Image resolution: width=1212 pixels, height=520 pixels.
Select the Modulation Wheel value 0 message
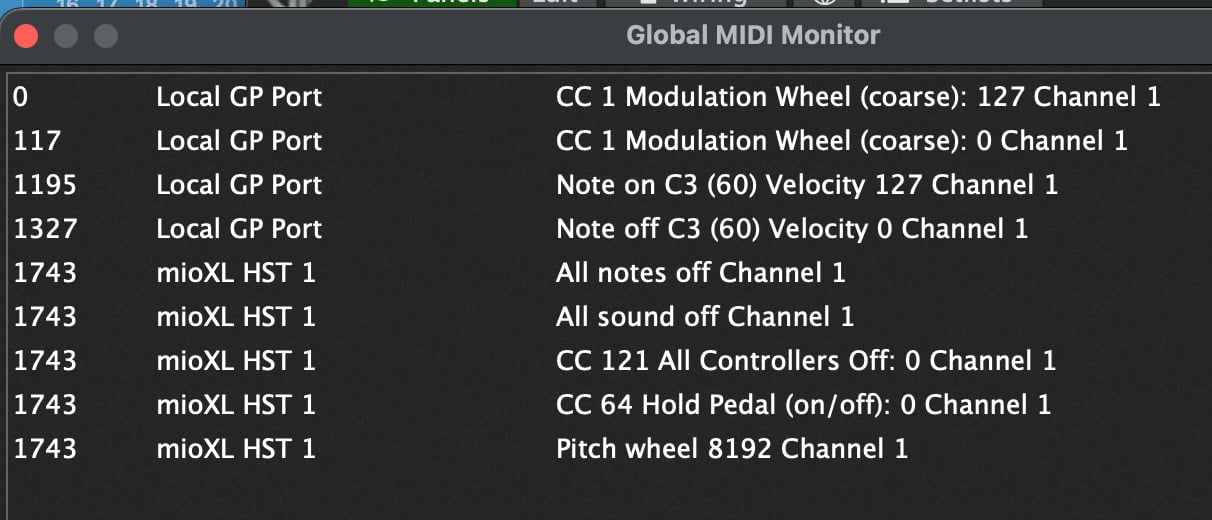(x=841, y=141)
